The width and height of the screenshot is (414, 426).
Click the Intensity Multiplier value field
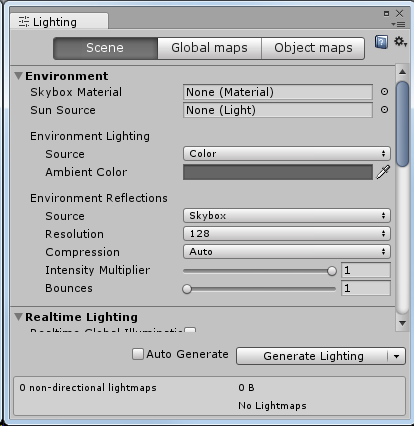click(366, 270)
